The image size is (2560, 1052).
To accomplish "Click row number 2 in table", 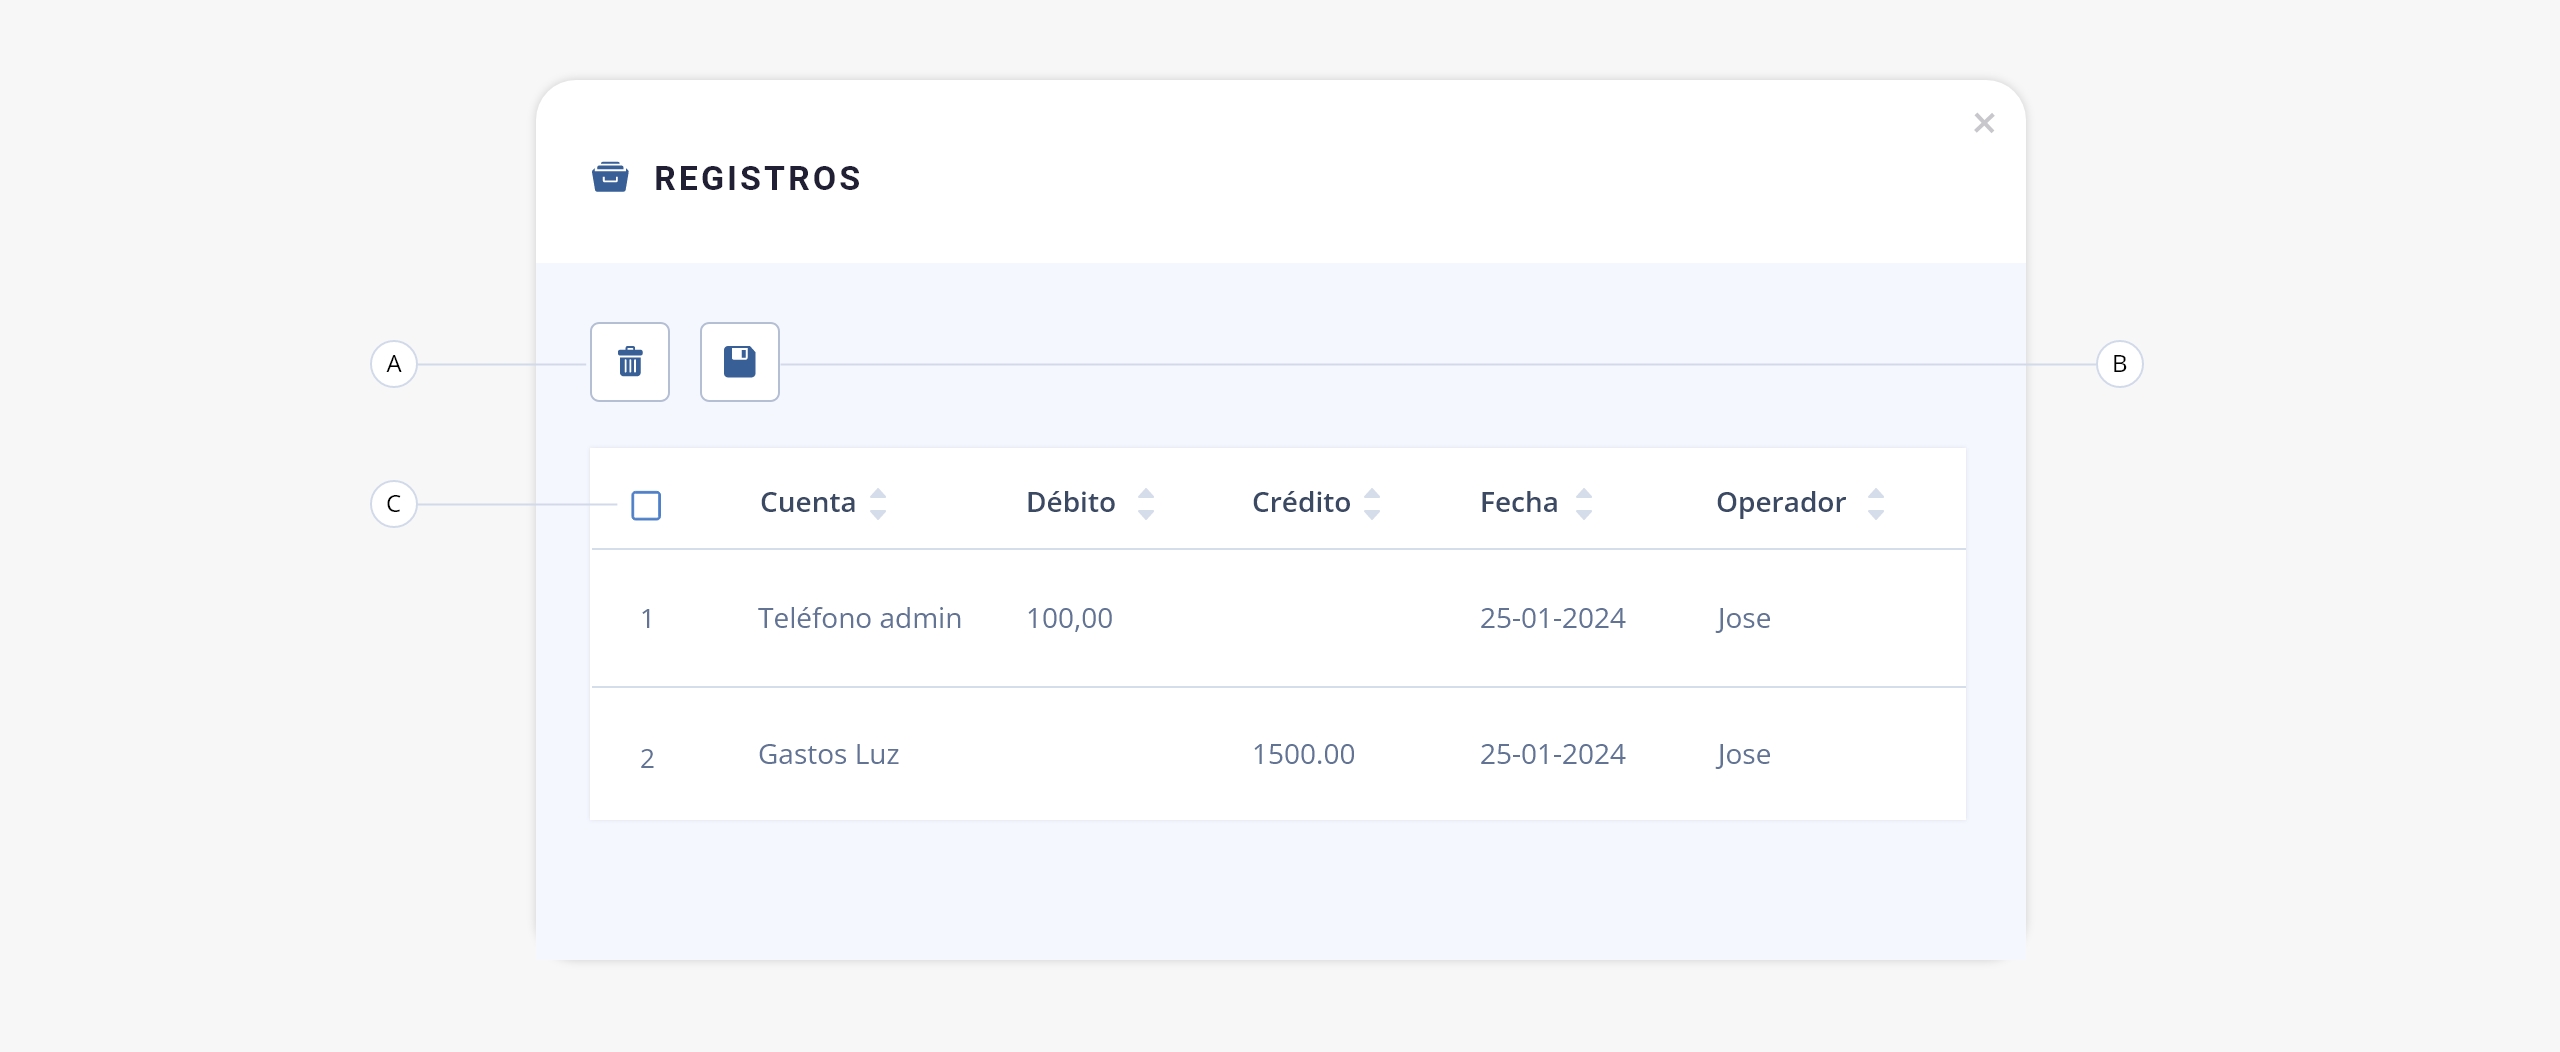I will pos(647,758).
